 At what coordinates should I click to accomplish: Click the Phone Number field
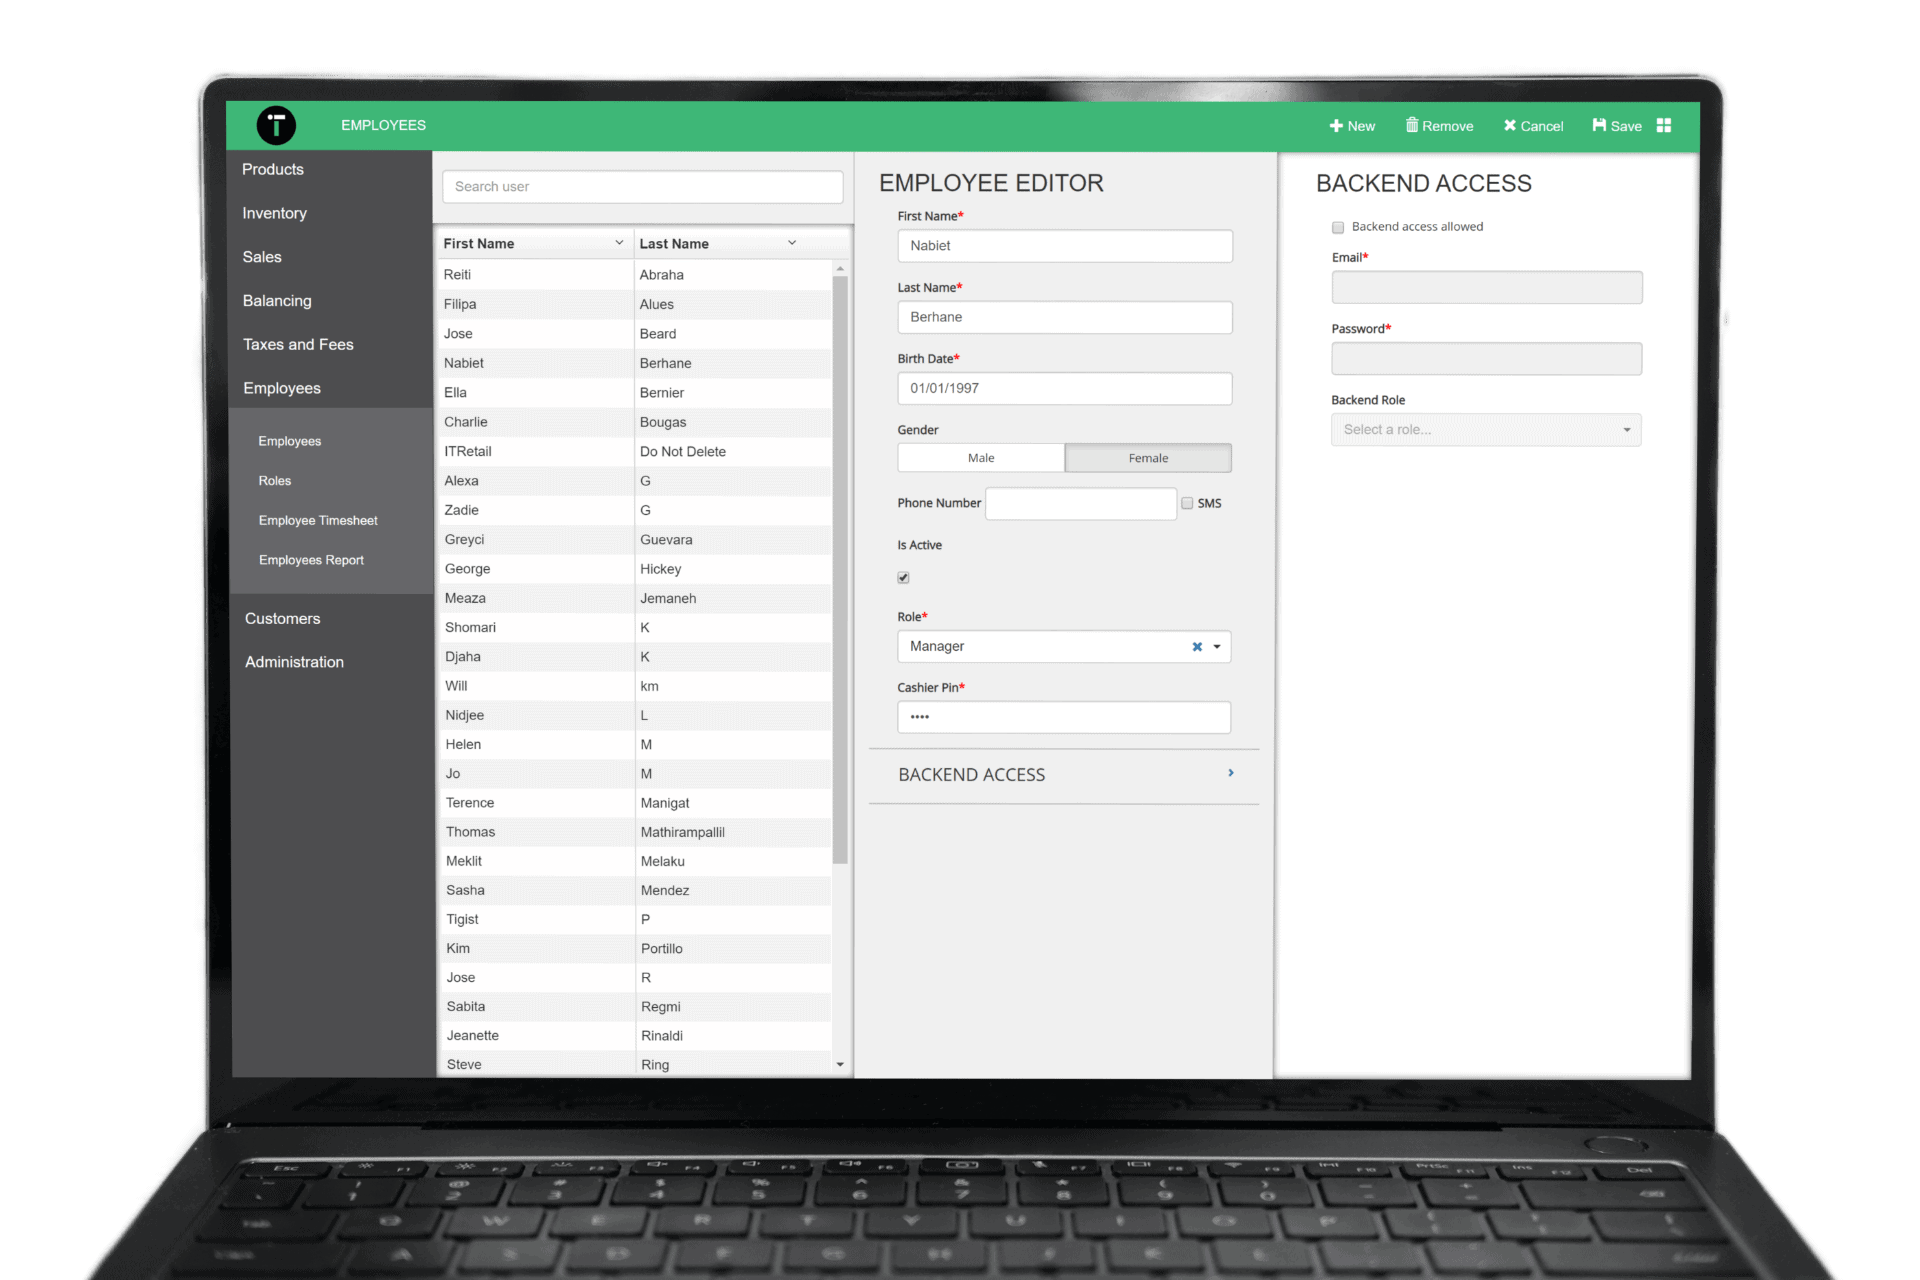1081,503
